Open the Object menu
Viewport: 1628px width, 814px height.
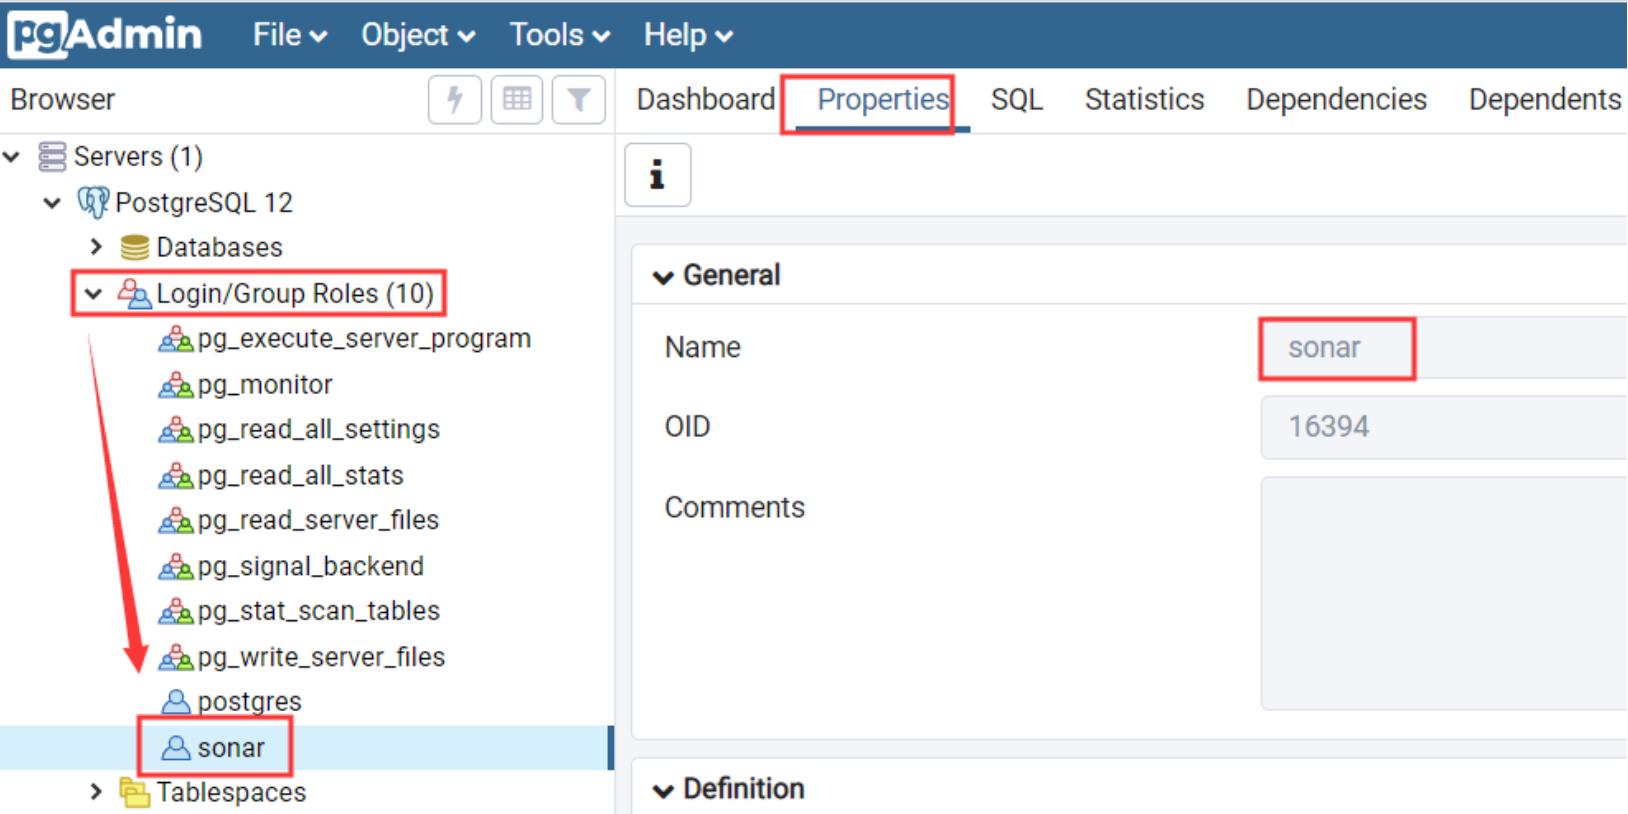[418, 35]
